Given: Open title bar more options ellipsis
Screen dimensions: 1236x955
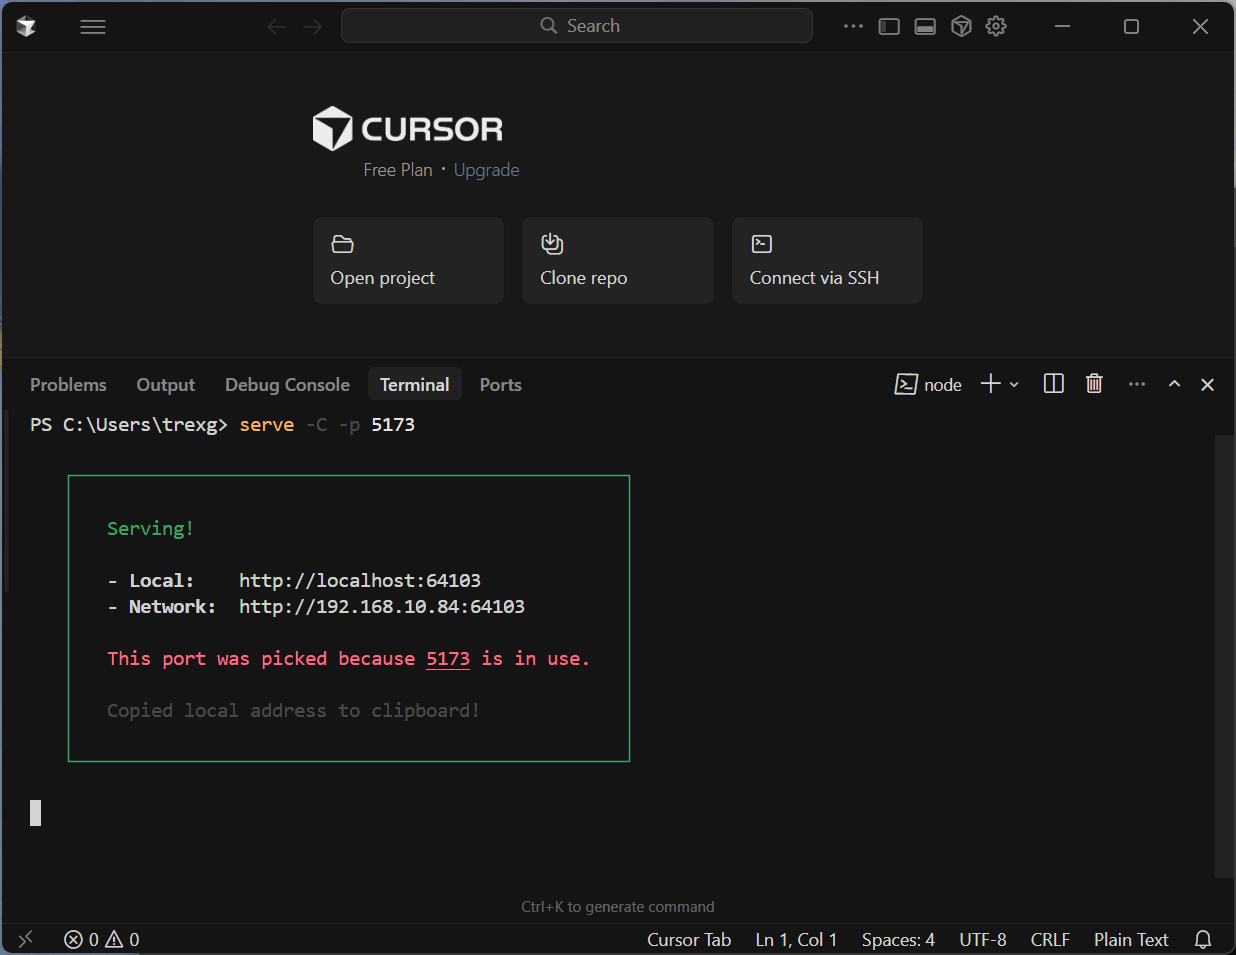Looking at the screenshot, I should pos(852,26).
